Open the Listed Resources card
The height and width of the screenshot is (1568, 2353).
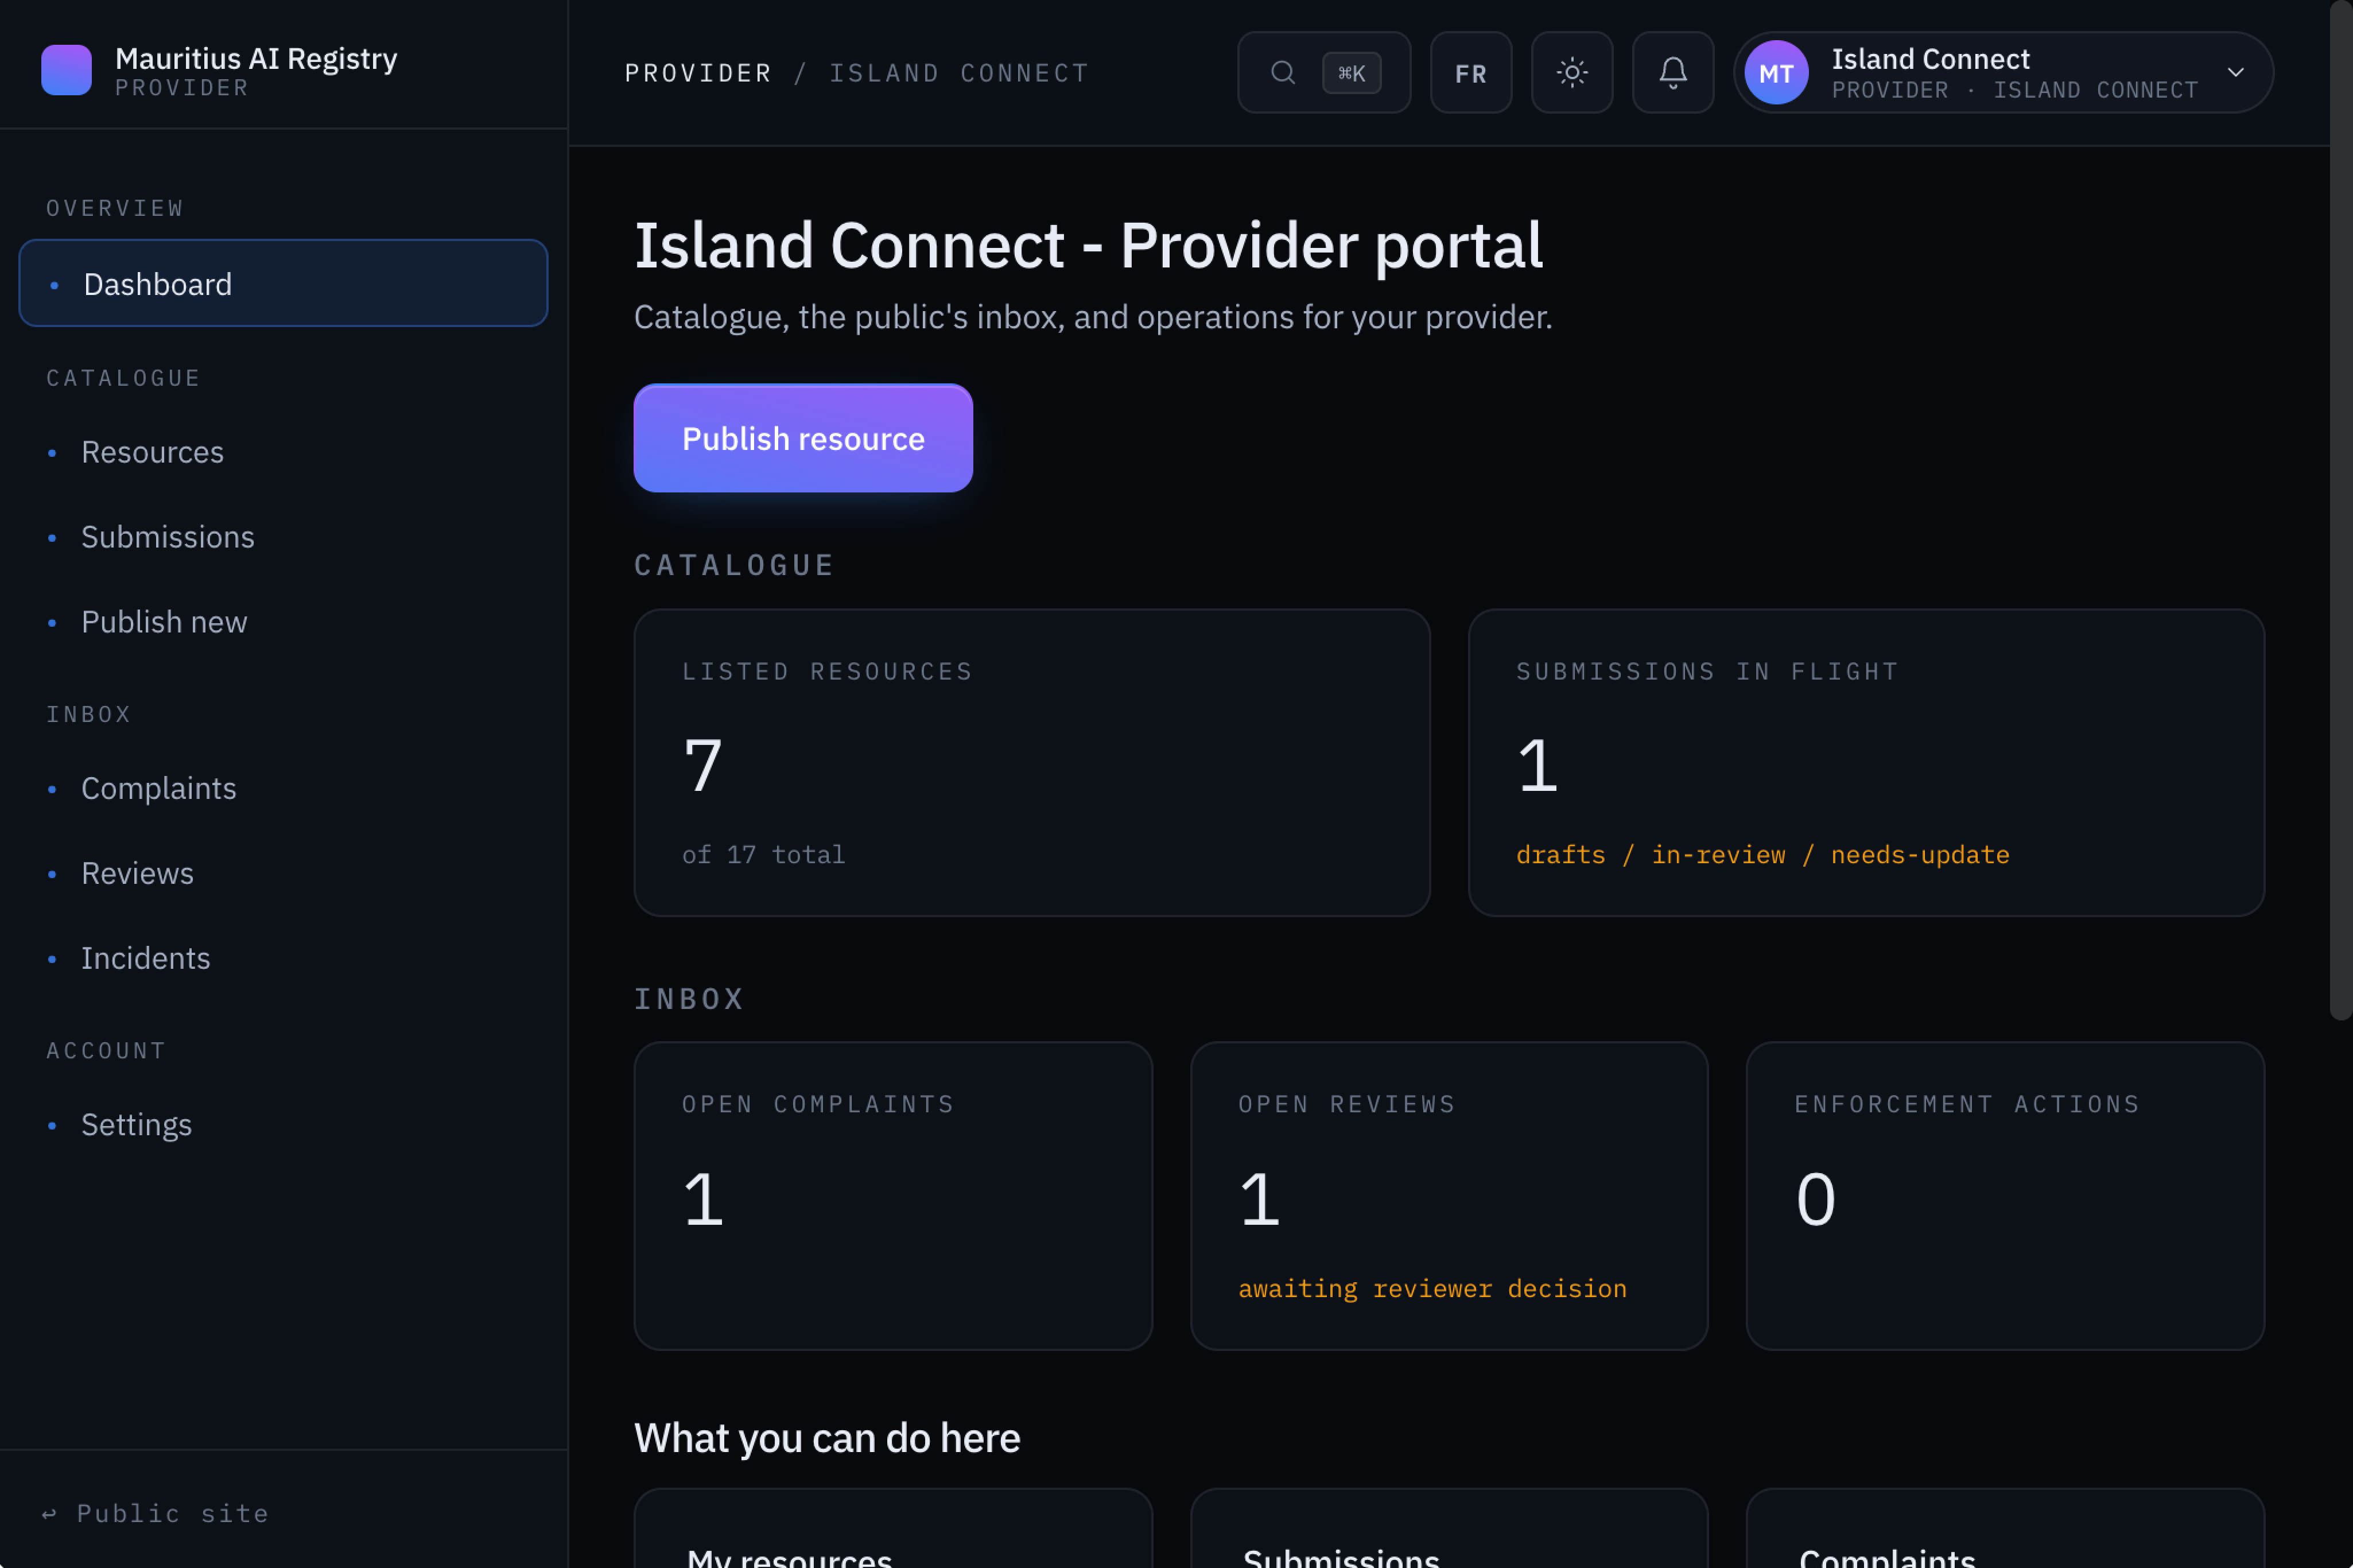(x=1031, y=762)
